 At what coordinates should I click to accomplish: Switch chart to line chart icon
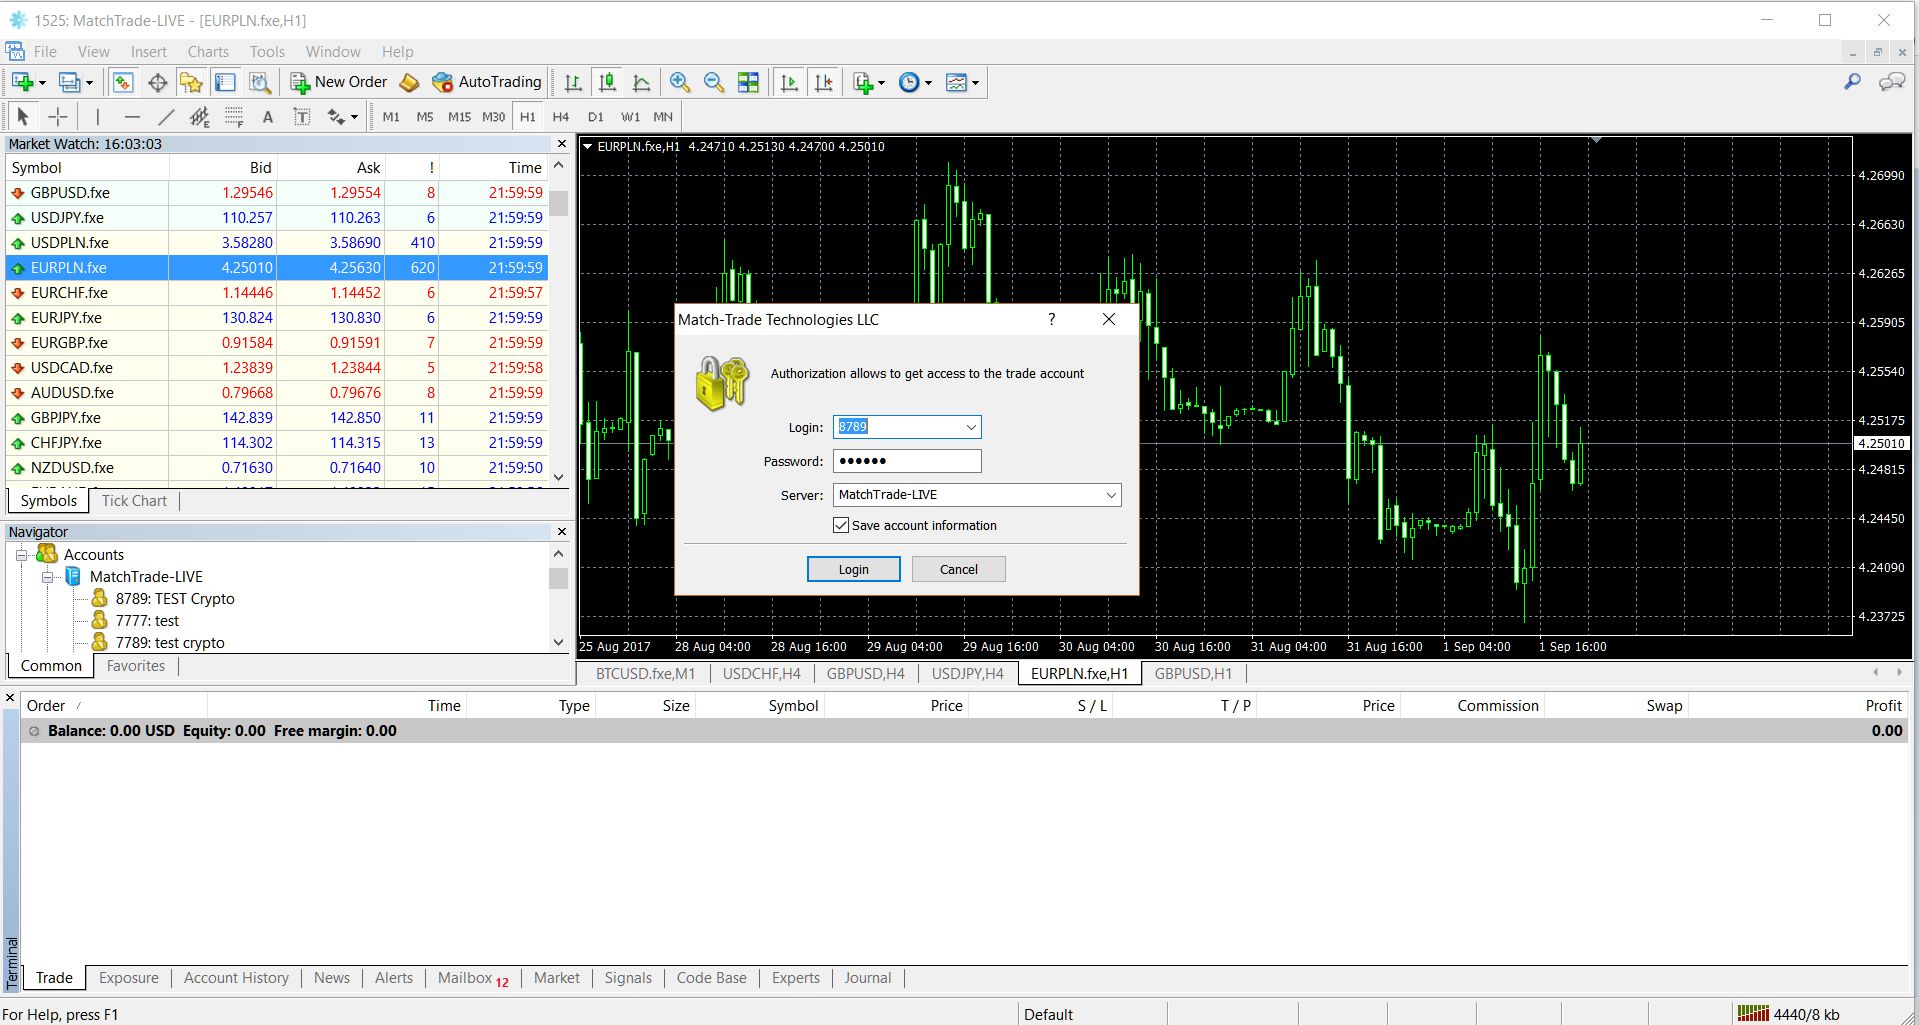(641, 82)
